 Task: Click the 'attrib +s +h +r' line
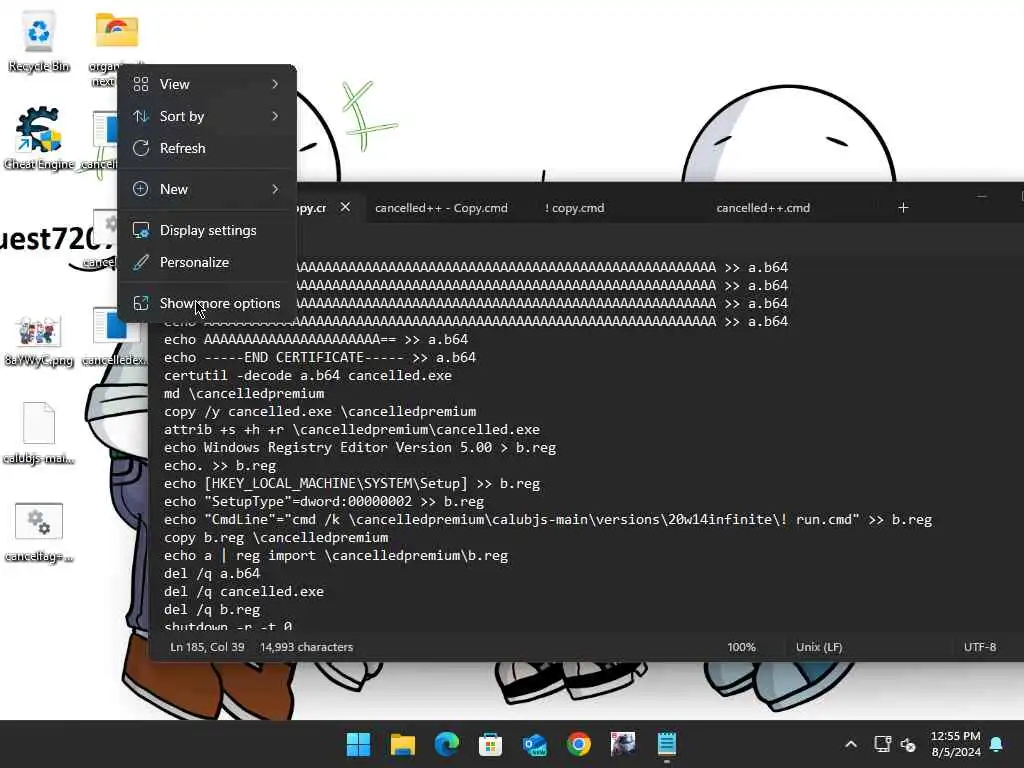[x=351, y=430]
